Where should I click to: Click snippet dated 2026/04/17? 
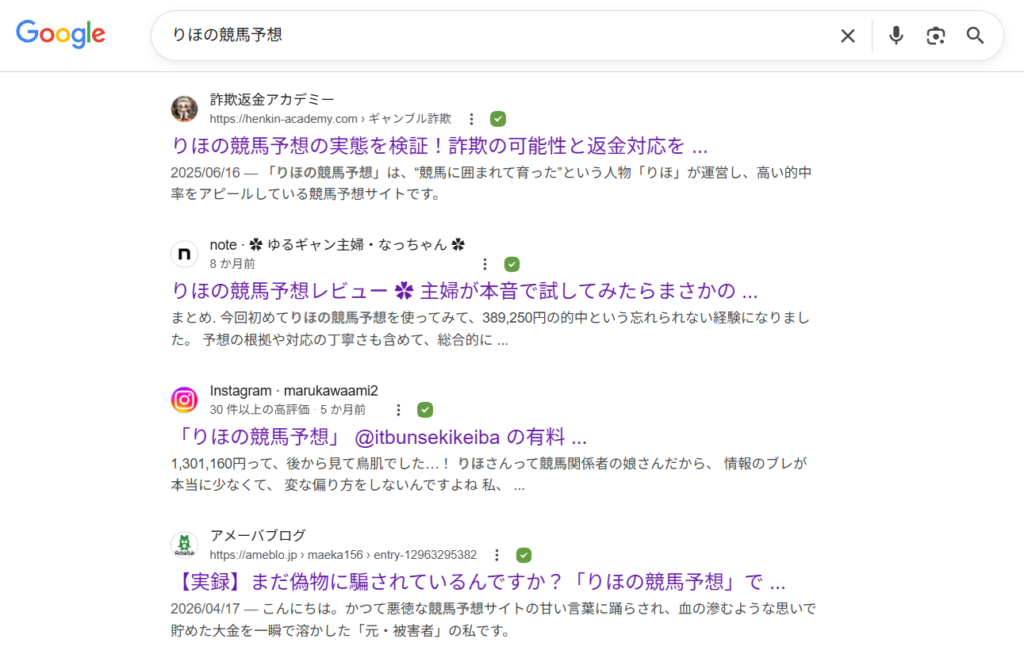pyautogui.click(x=493, y=619)
